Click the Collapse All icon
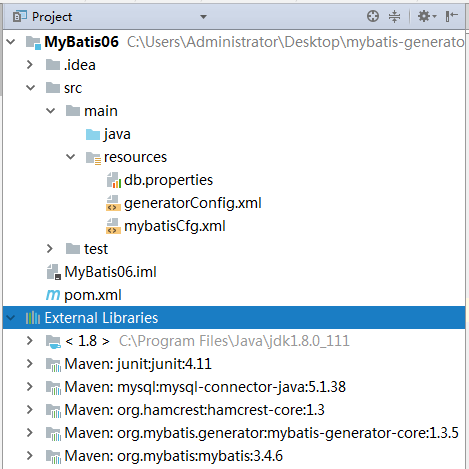469x469 pixels. (x=394, y=16)
